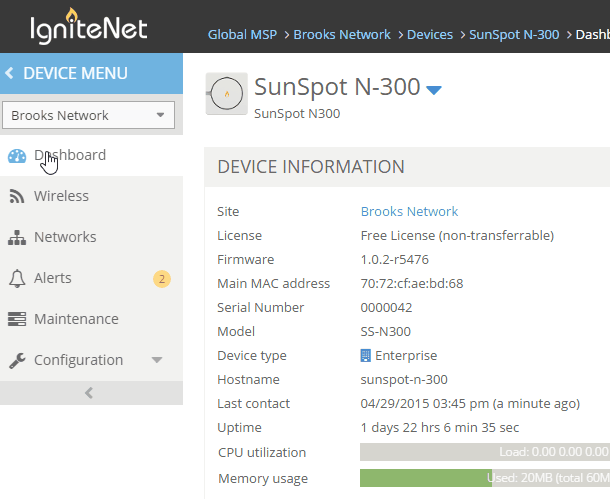The height and width of the screenshot is (499, 610).
Task: Open the Maintenance menu item
Action: [x=91, y=319]
